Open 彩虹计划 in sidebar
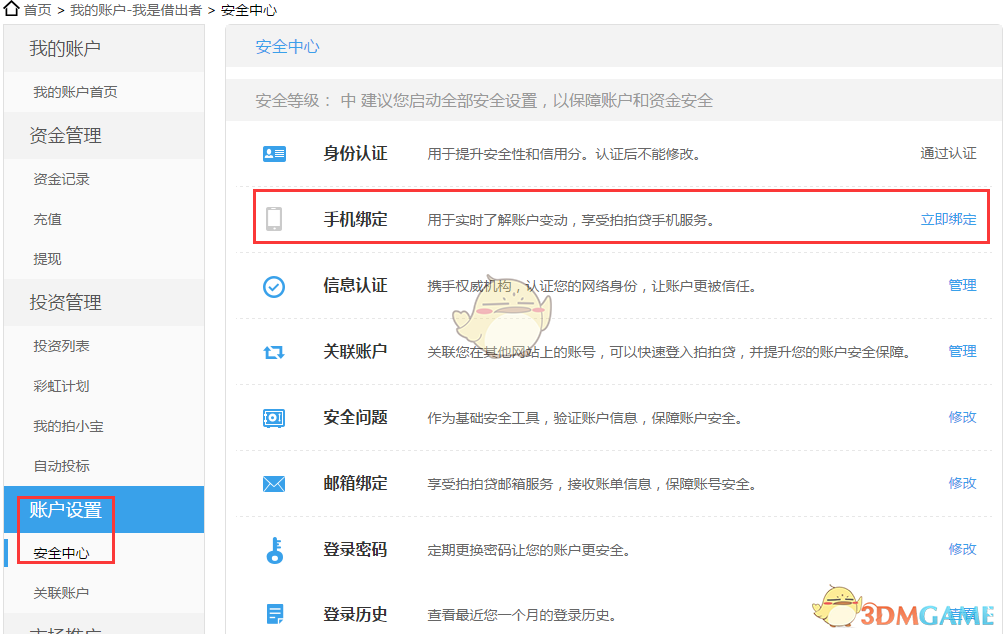The height and width of the screenshot is (634, 1005). tap(62, 386)
